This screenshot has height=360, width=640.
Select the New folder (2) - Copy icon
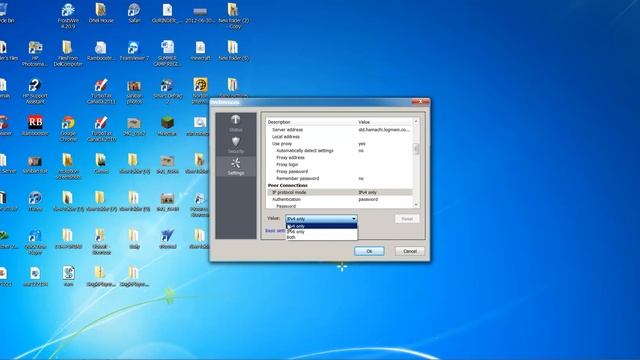pos(233,15)
